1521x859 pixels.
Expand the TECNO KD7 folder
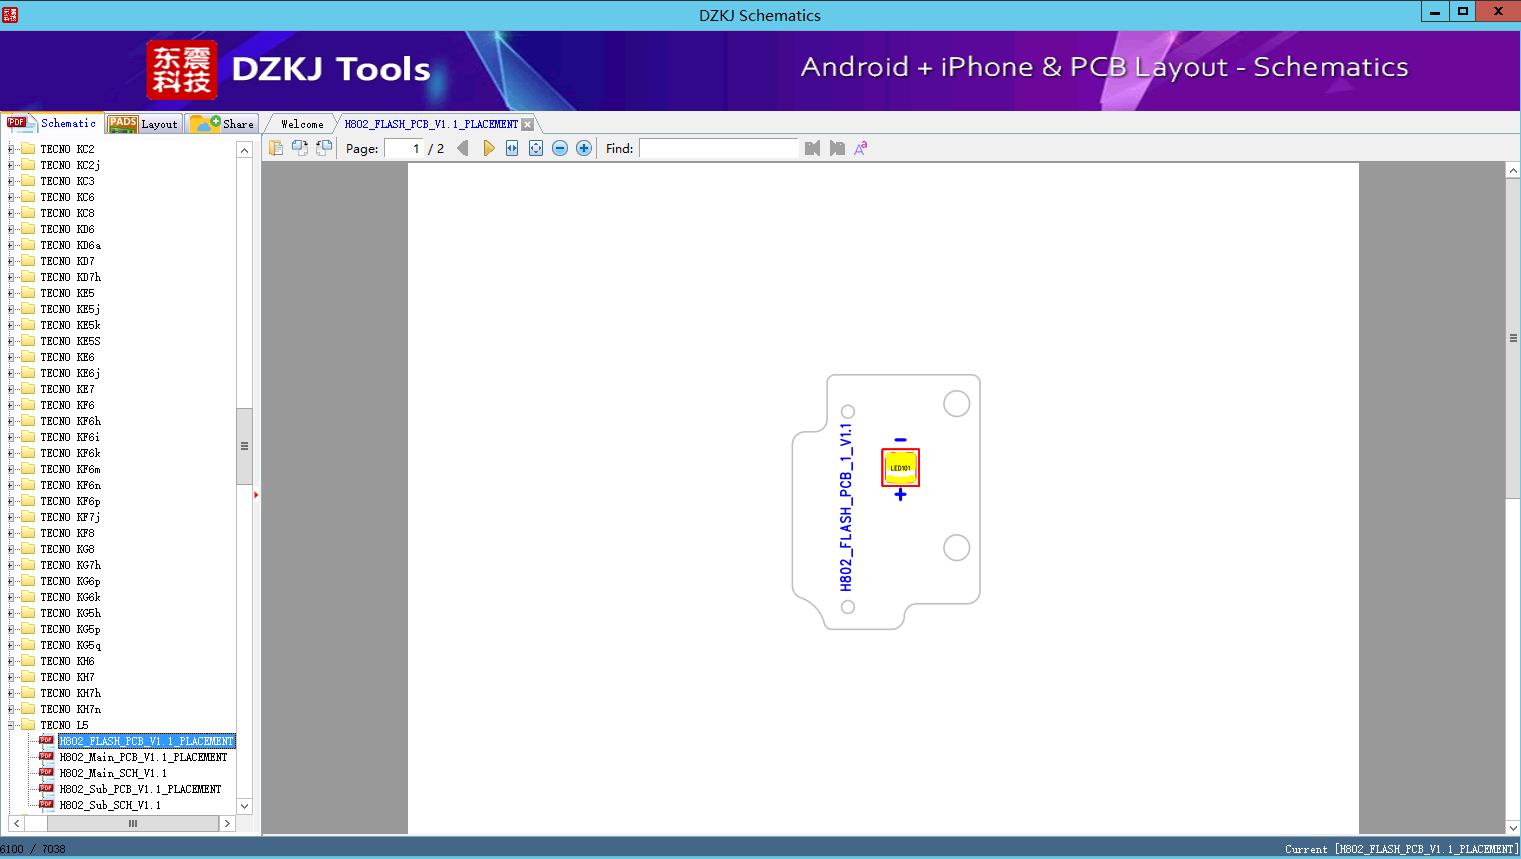click(11, 261)
